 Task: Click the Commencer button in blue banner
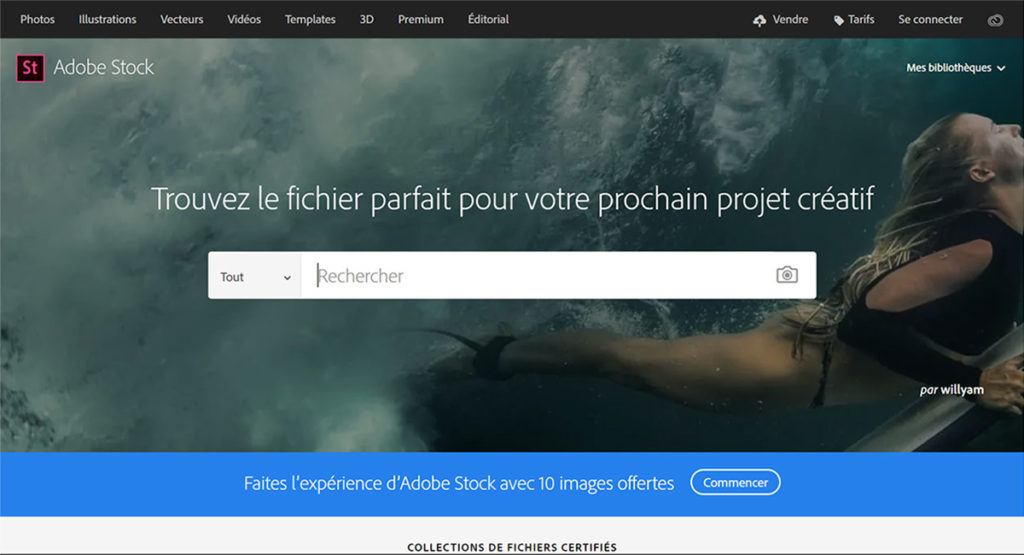tap(735, 483)
